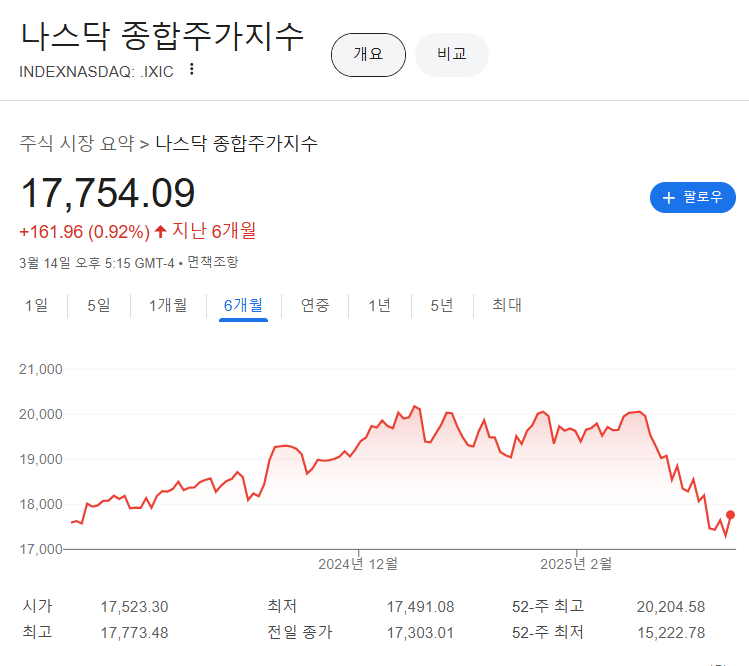Open the three-dot menu next to .IXIC

click(192, 69)
